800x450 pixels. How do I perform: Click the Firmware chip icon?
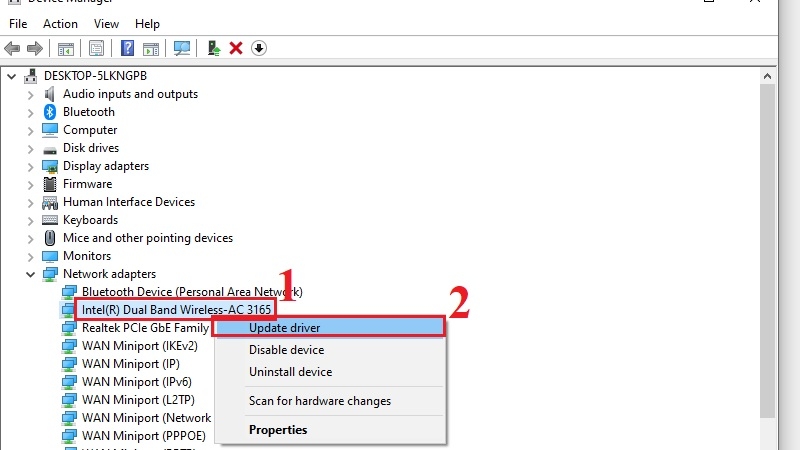click(x=49, y=184)
